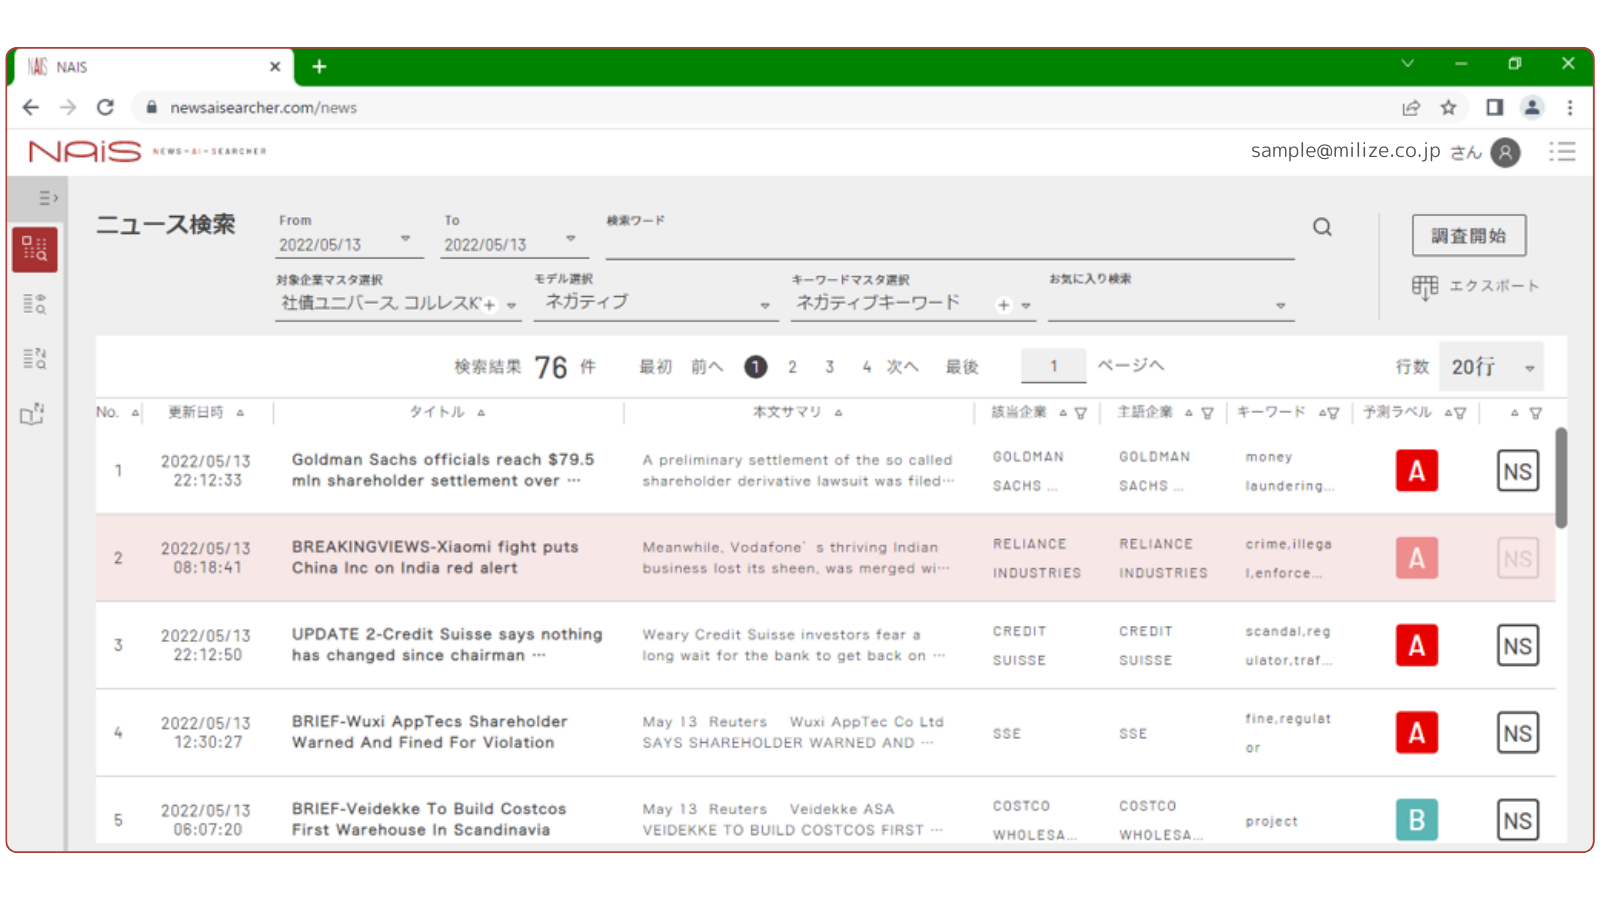Click the 調査開始 button
This screenshot has height=900, width=1600.
(x=1468, y=236)
